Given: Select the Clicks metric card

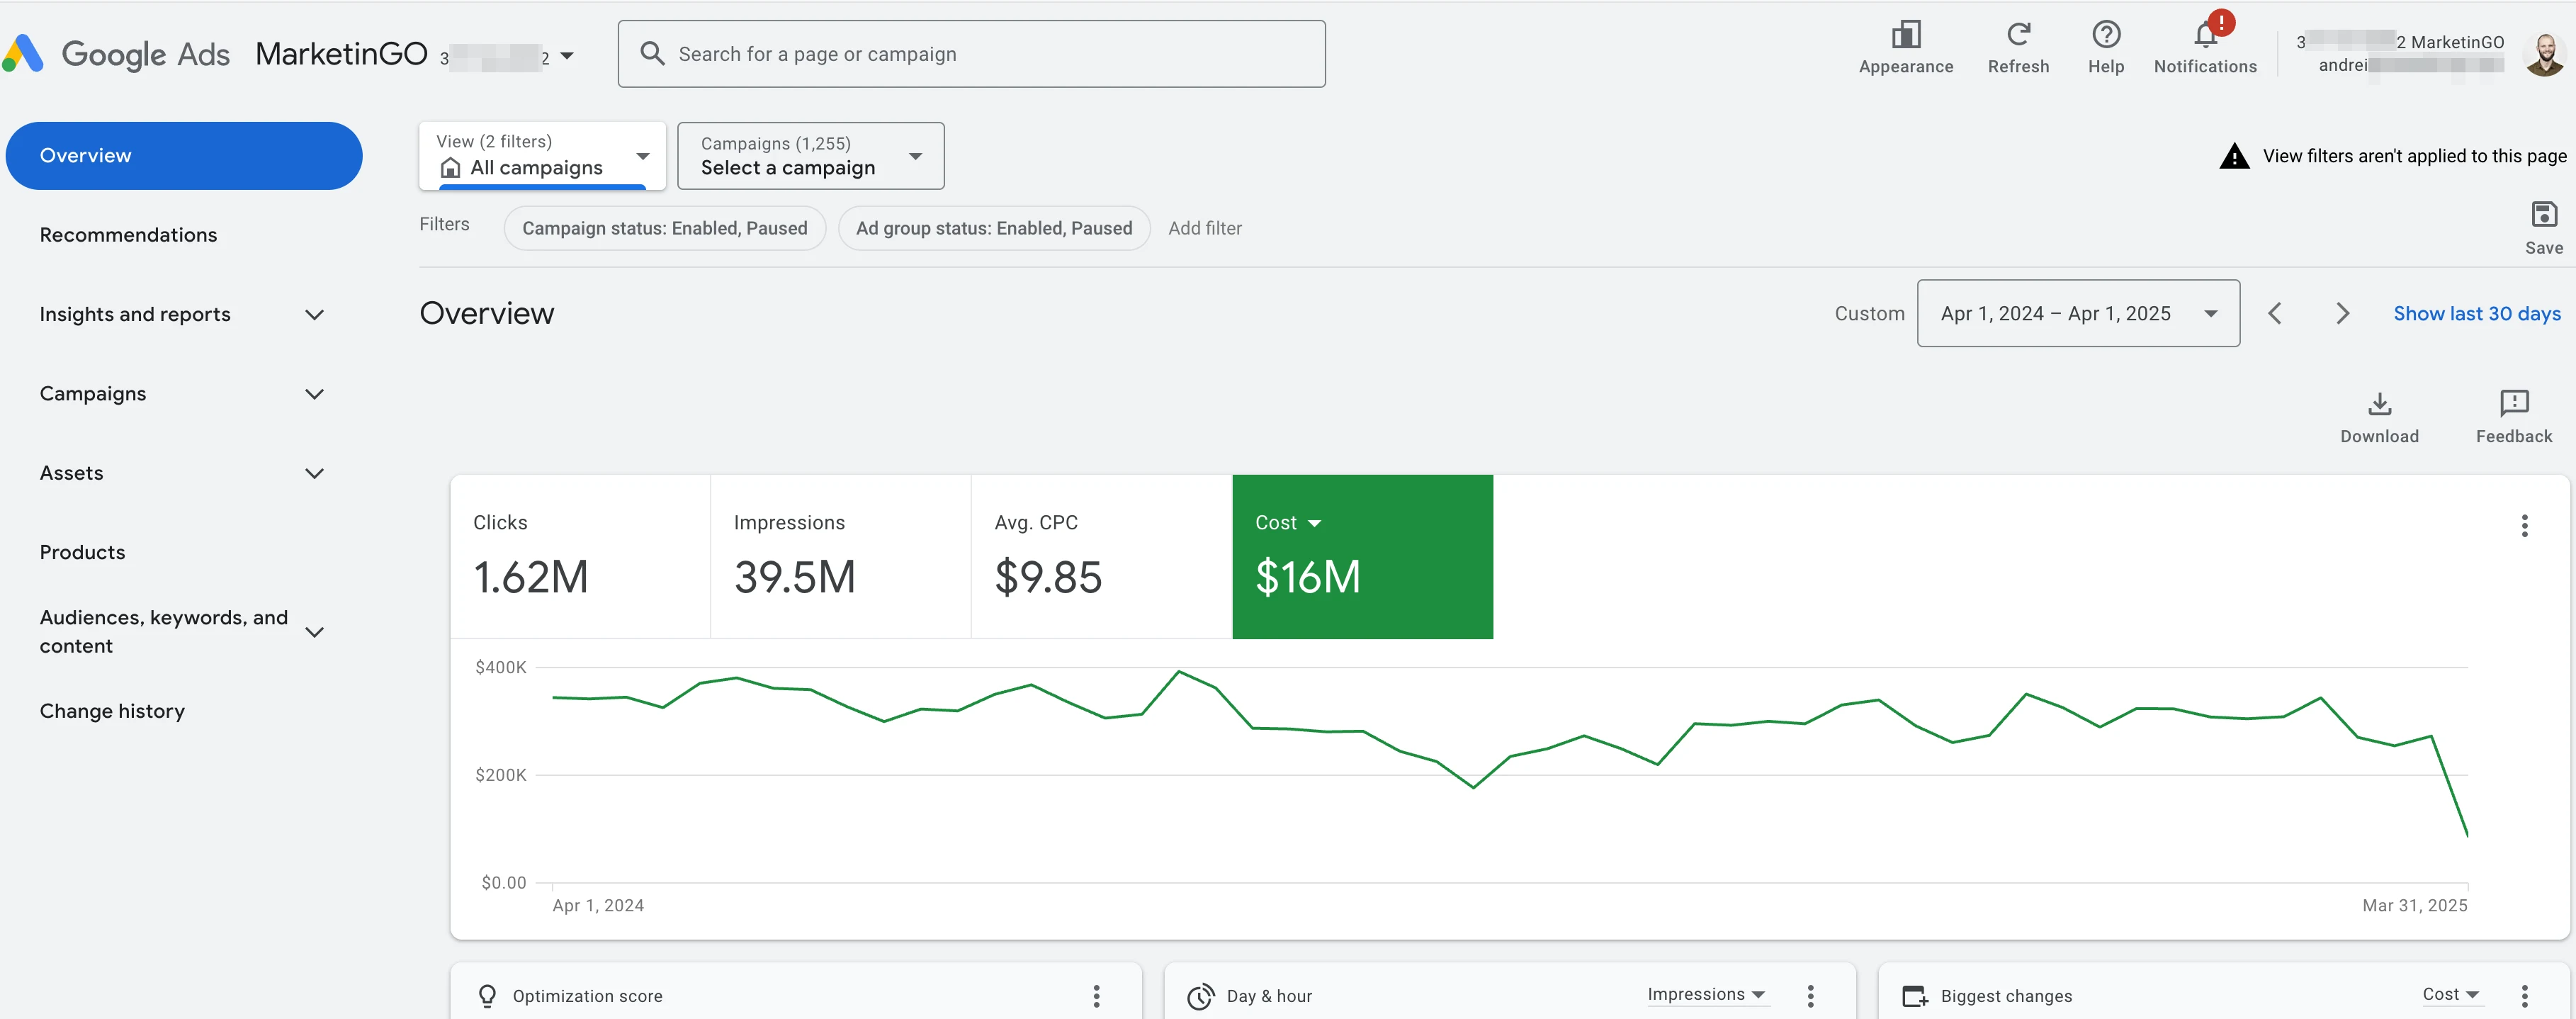Looking at the screenshot, I should (x=580, y=557).
